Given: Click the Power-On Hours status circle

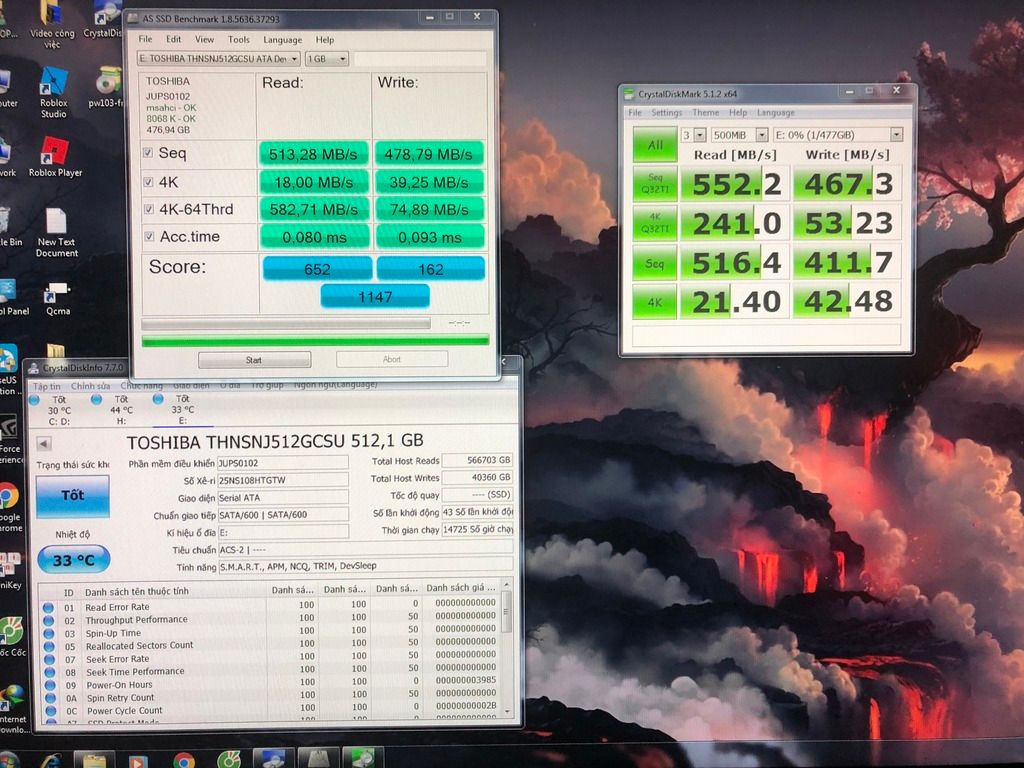Looking at the screenshot, I should [49, 685].
